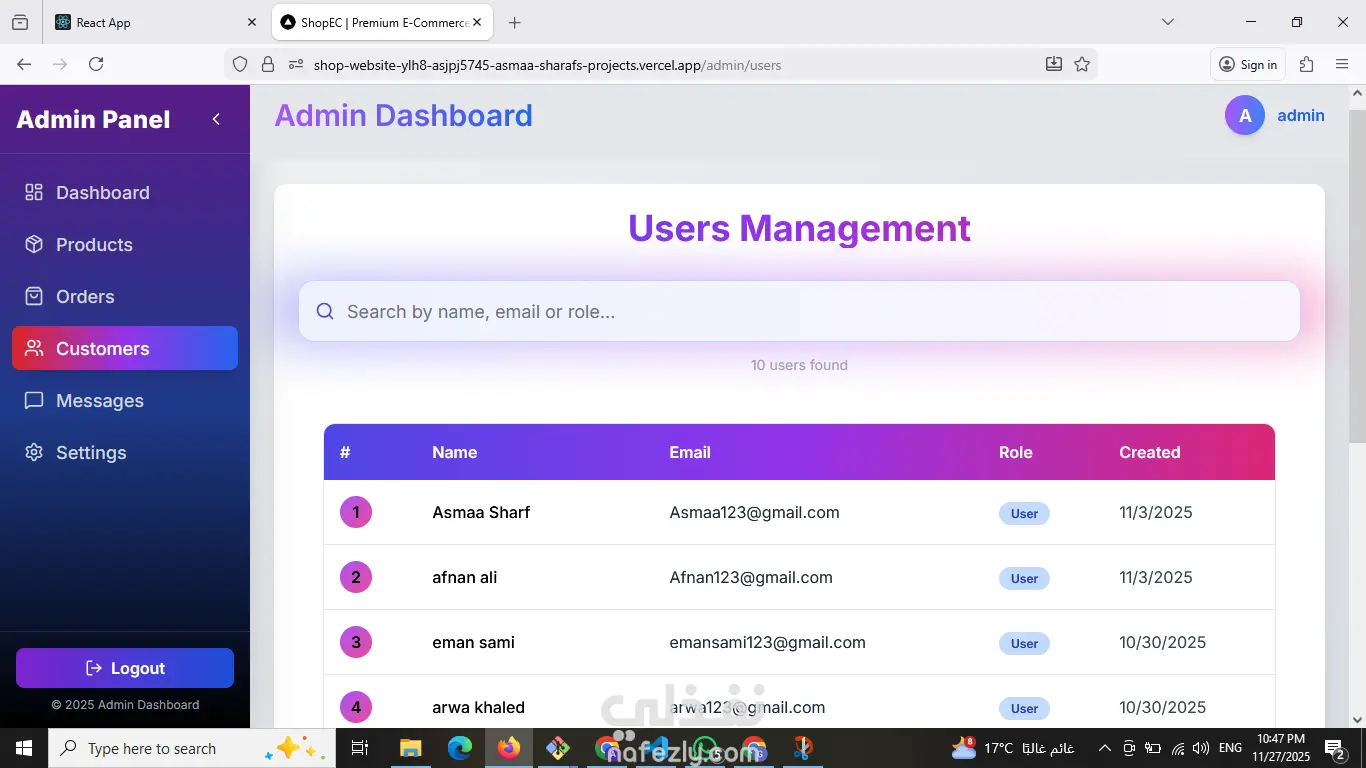Click the User role badge for afnan ali

(1024, 579)
